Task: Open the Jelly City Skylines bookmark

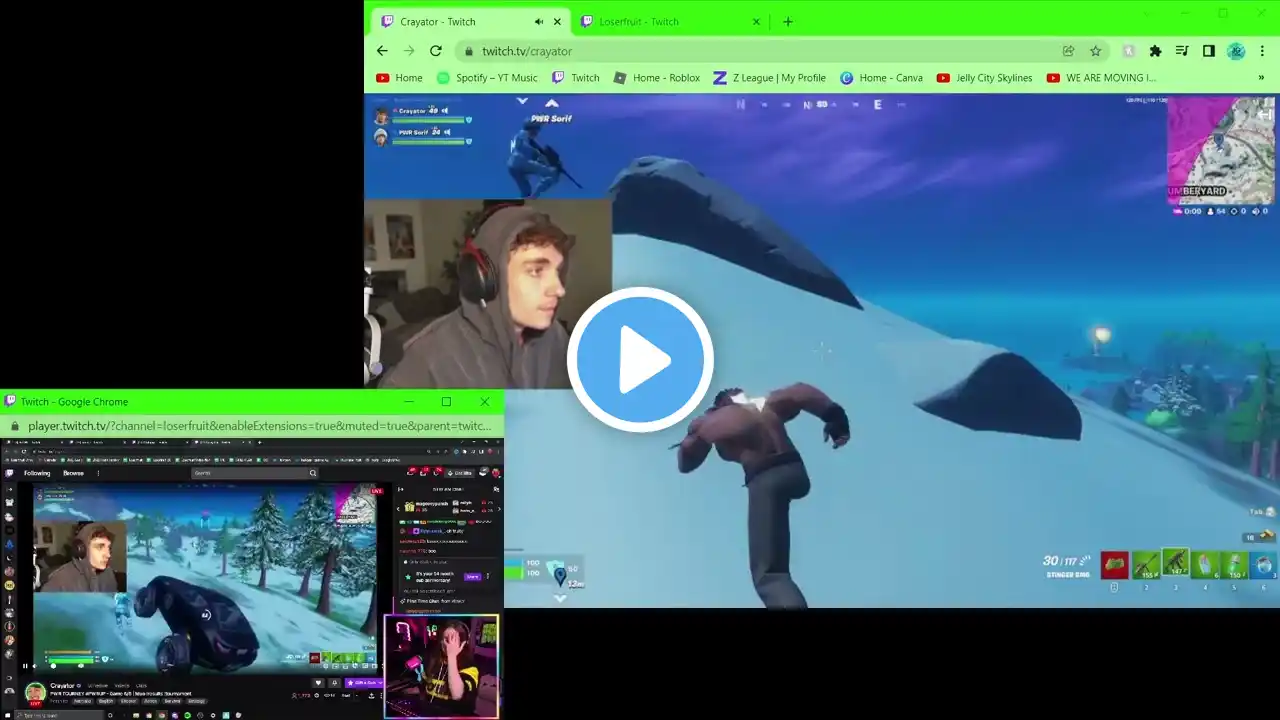Action: pos(984,78)
